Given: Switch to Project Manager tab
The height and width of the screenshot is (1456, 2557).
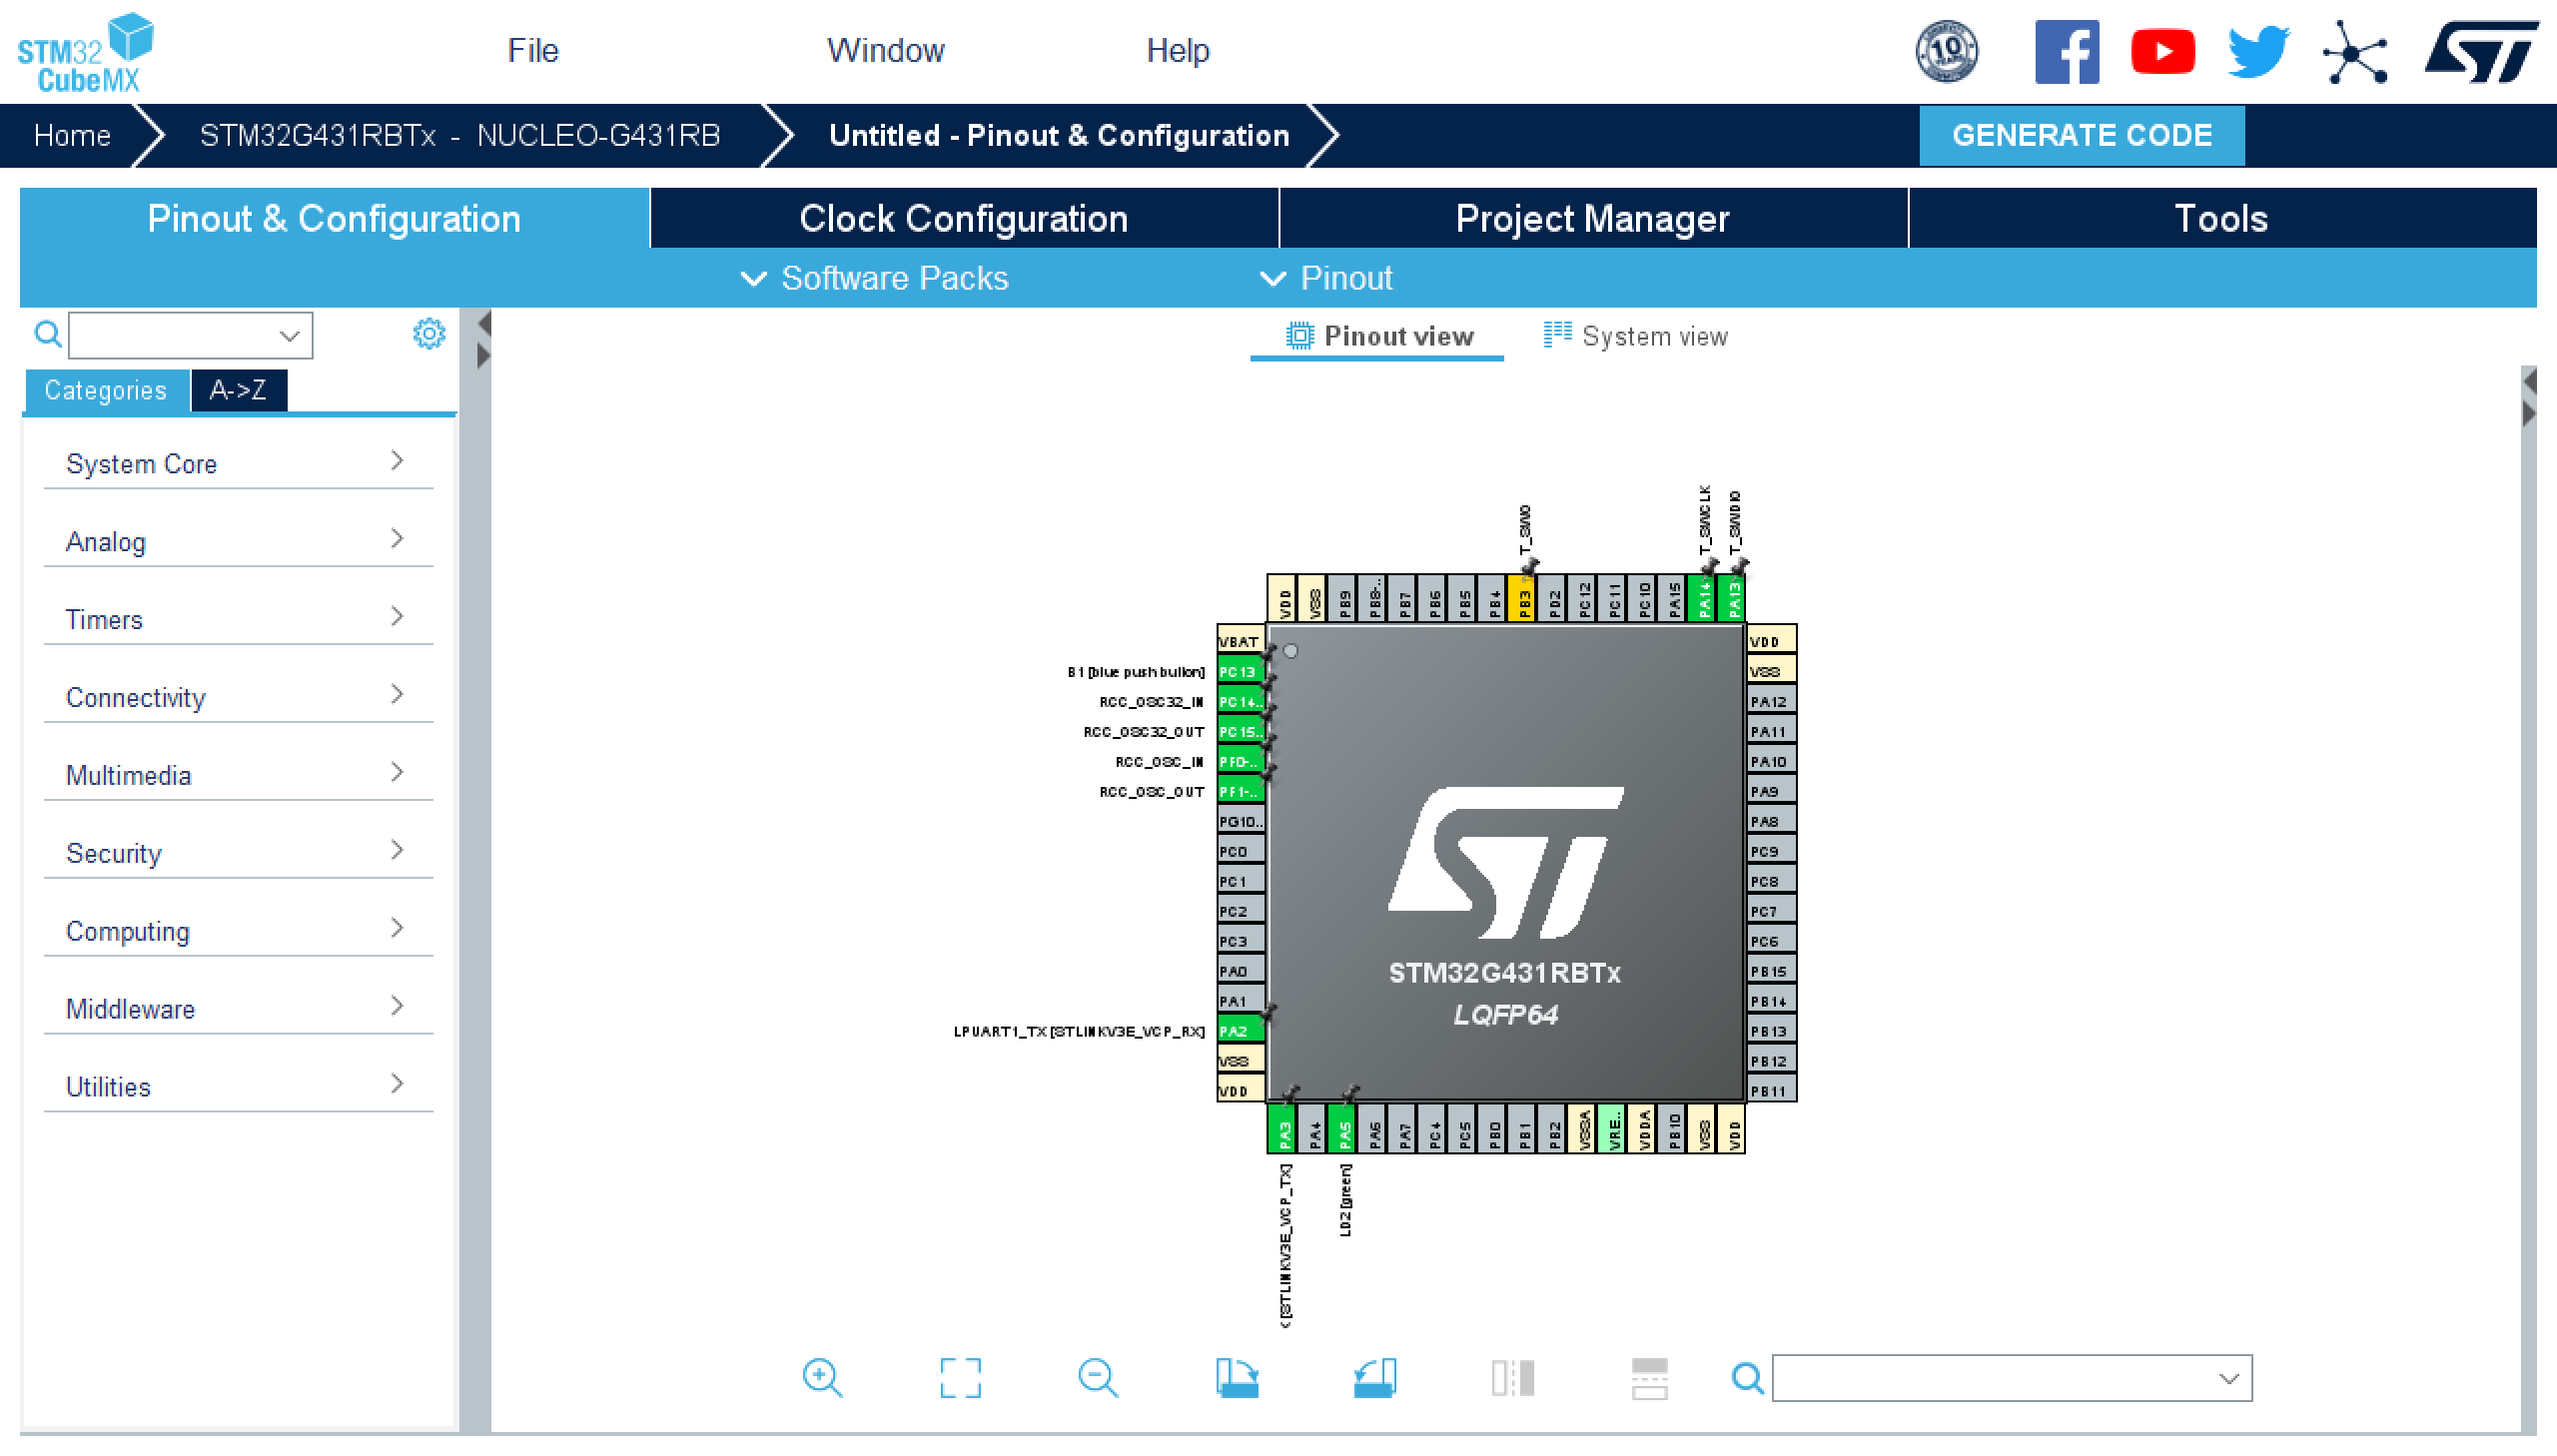Looking at the screenshot, I should click(1593, 218).
